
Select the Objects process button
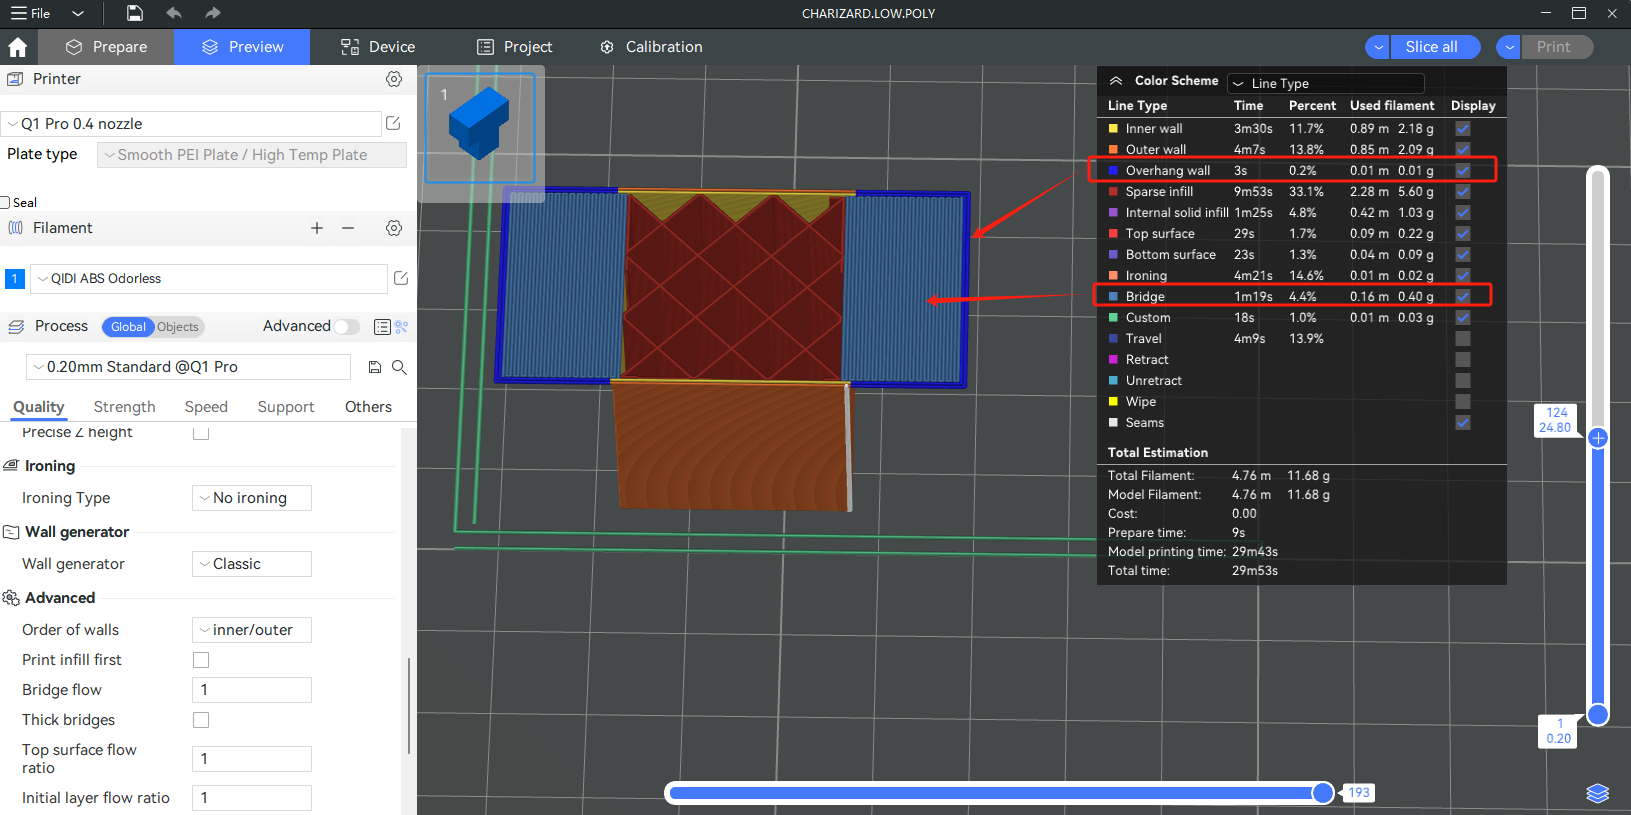pyautogui.click(x=178, y=327)
